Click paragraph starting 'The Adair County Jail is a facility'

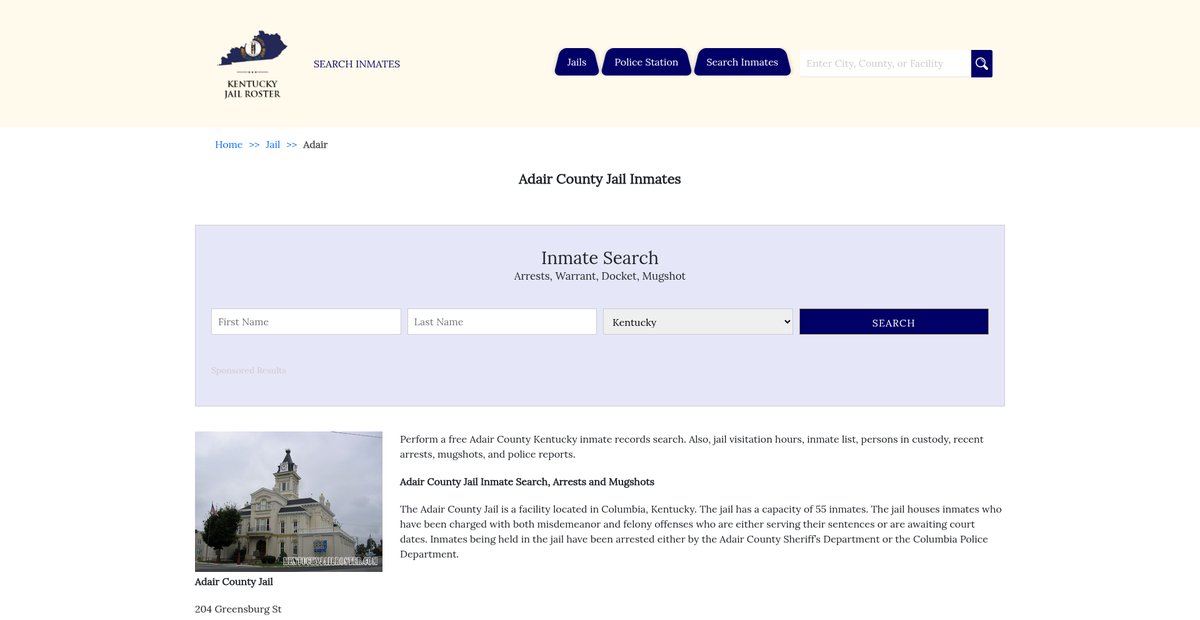coord(701,532)
